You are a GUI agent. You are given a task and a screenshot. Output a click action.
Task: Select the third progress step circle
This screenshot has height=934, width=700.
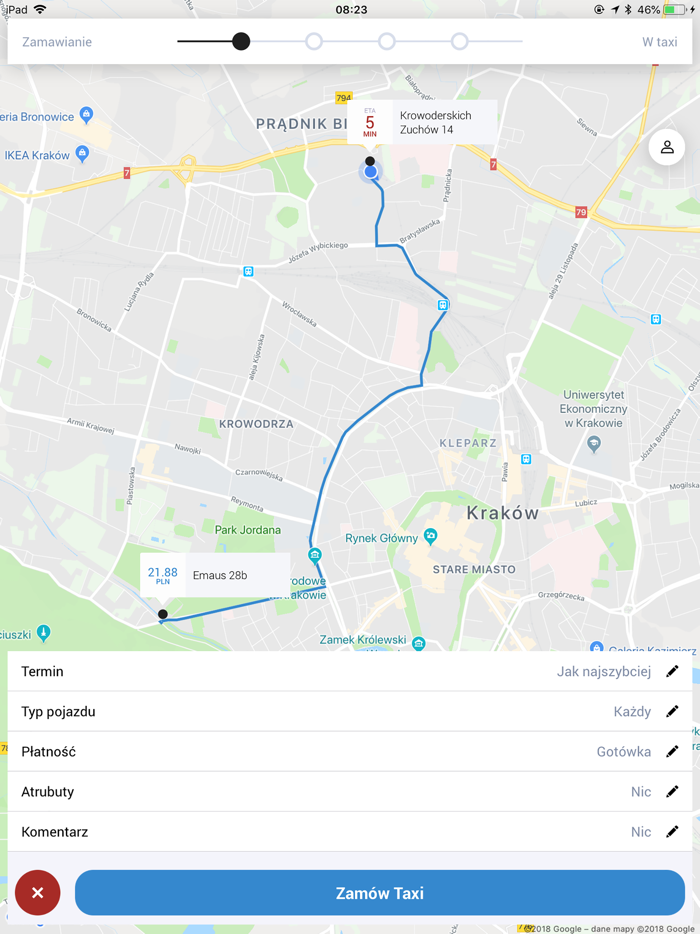click(x=387, y=42)
